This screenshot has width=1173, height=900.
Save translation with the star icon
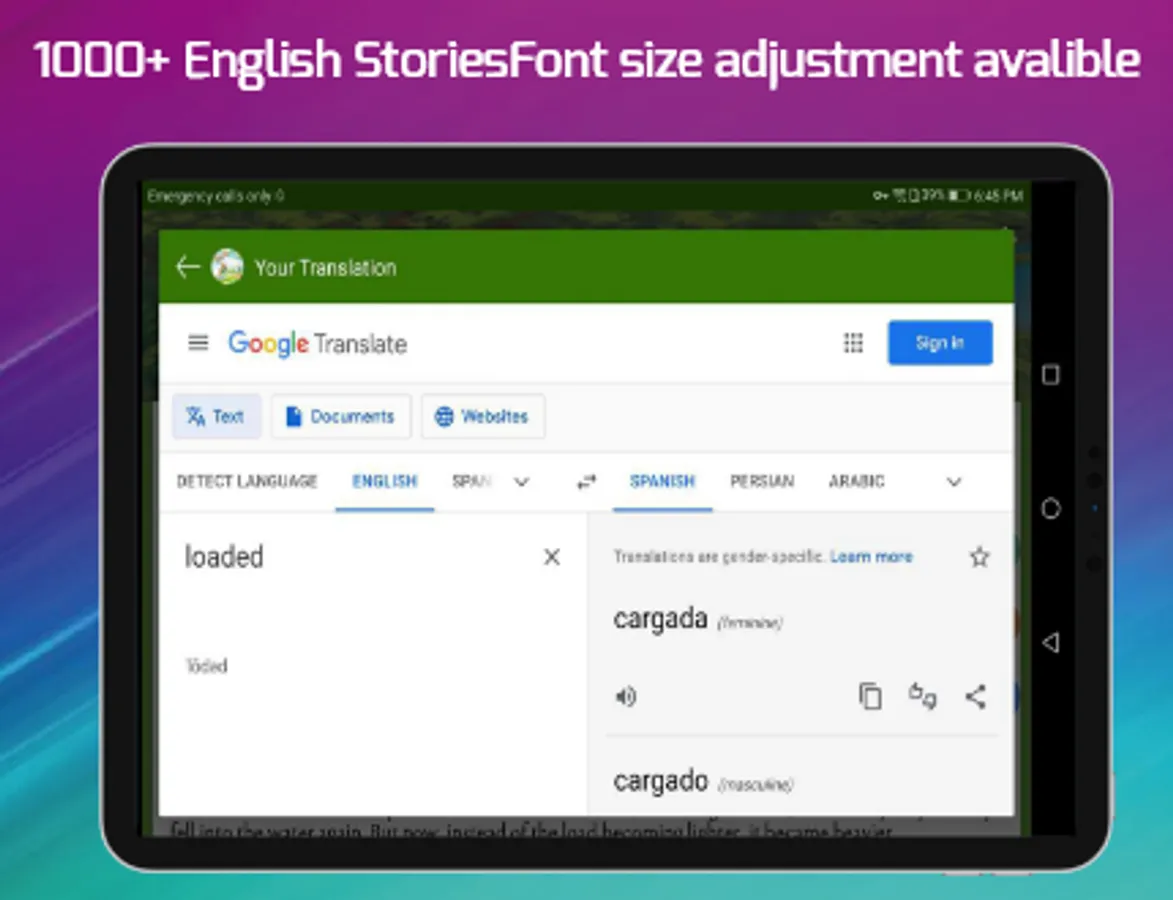pyautogui.click(x=979, y=557)
